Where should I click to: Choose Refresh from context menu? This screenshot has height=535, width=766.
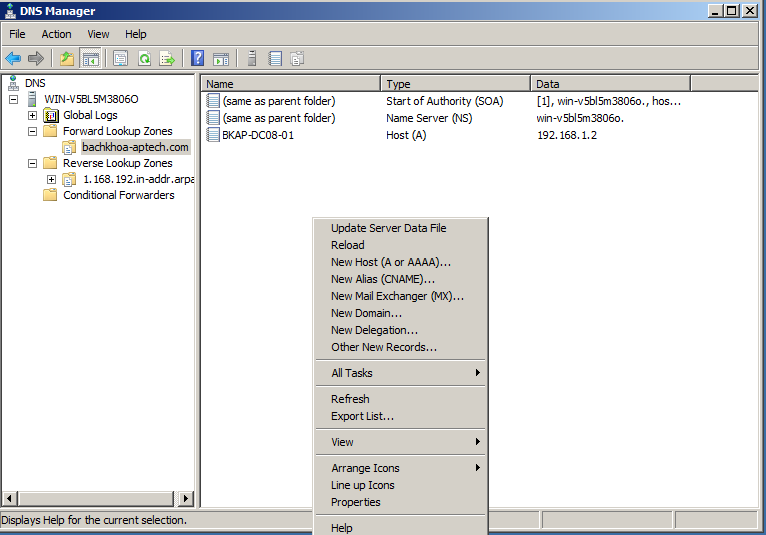pyautogui.click(x=401, y=399)
